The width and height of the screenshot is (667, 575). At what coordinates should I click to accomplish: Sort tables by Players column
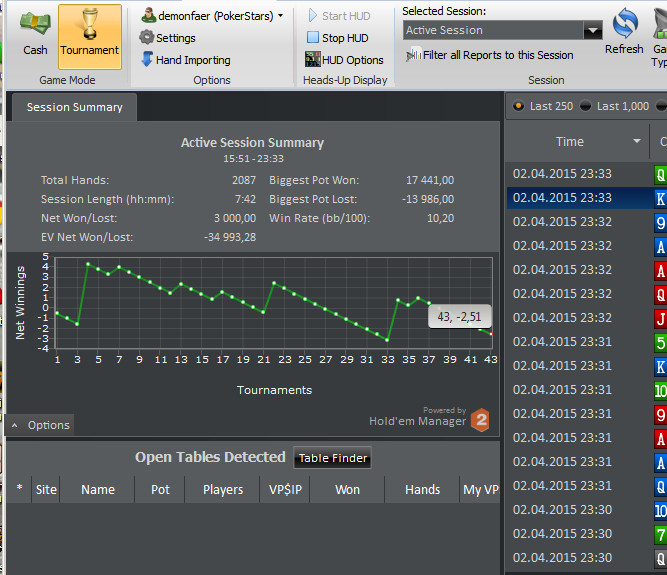(x=222, y=490)
